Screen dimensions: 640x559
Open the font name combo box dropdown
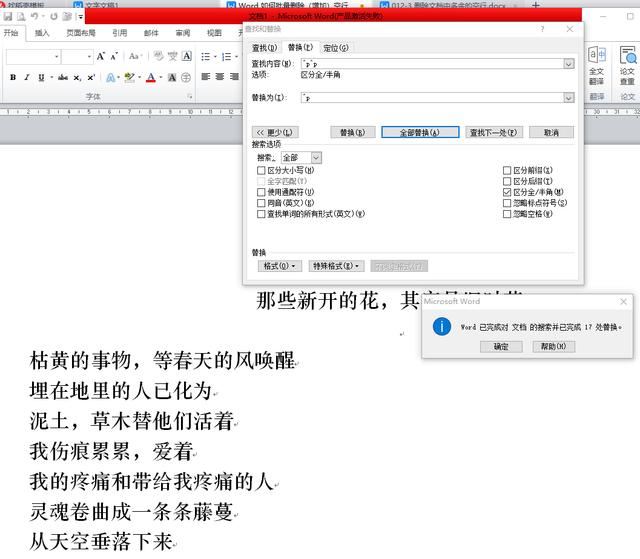[56, 56]
